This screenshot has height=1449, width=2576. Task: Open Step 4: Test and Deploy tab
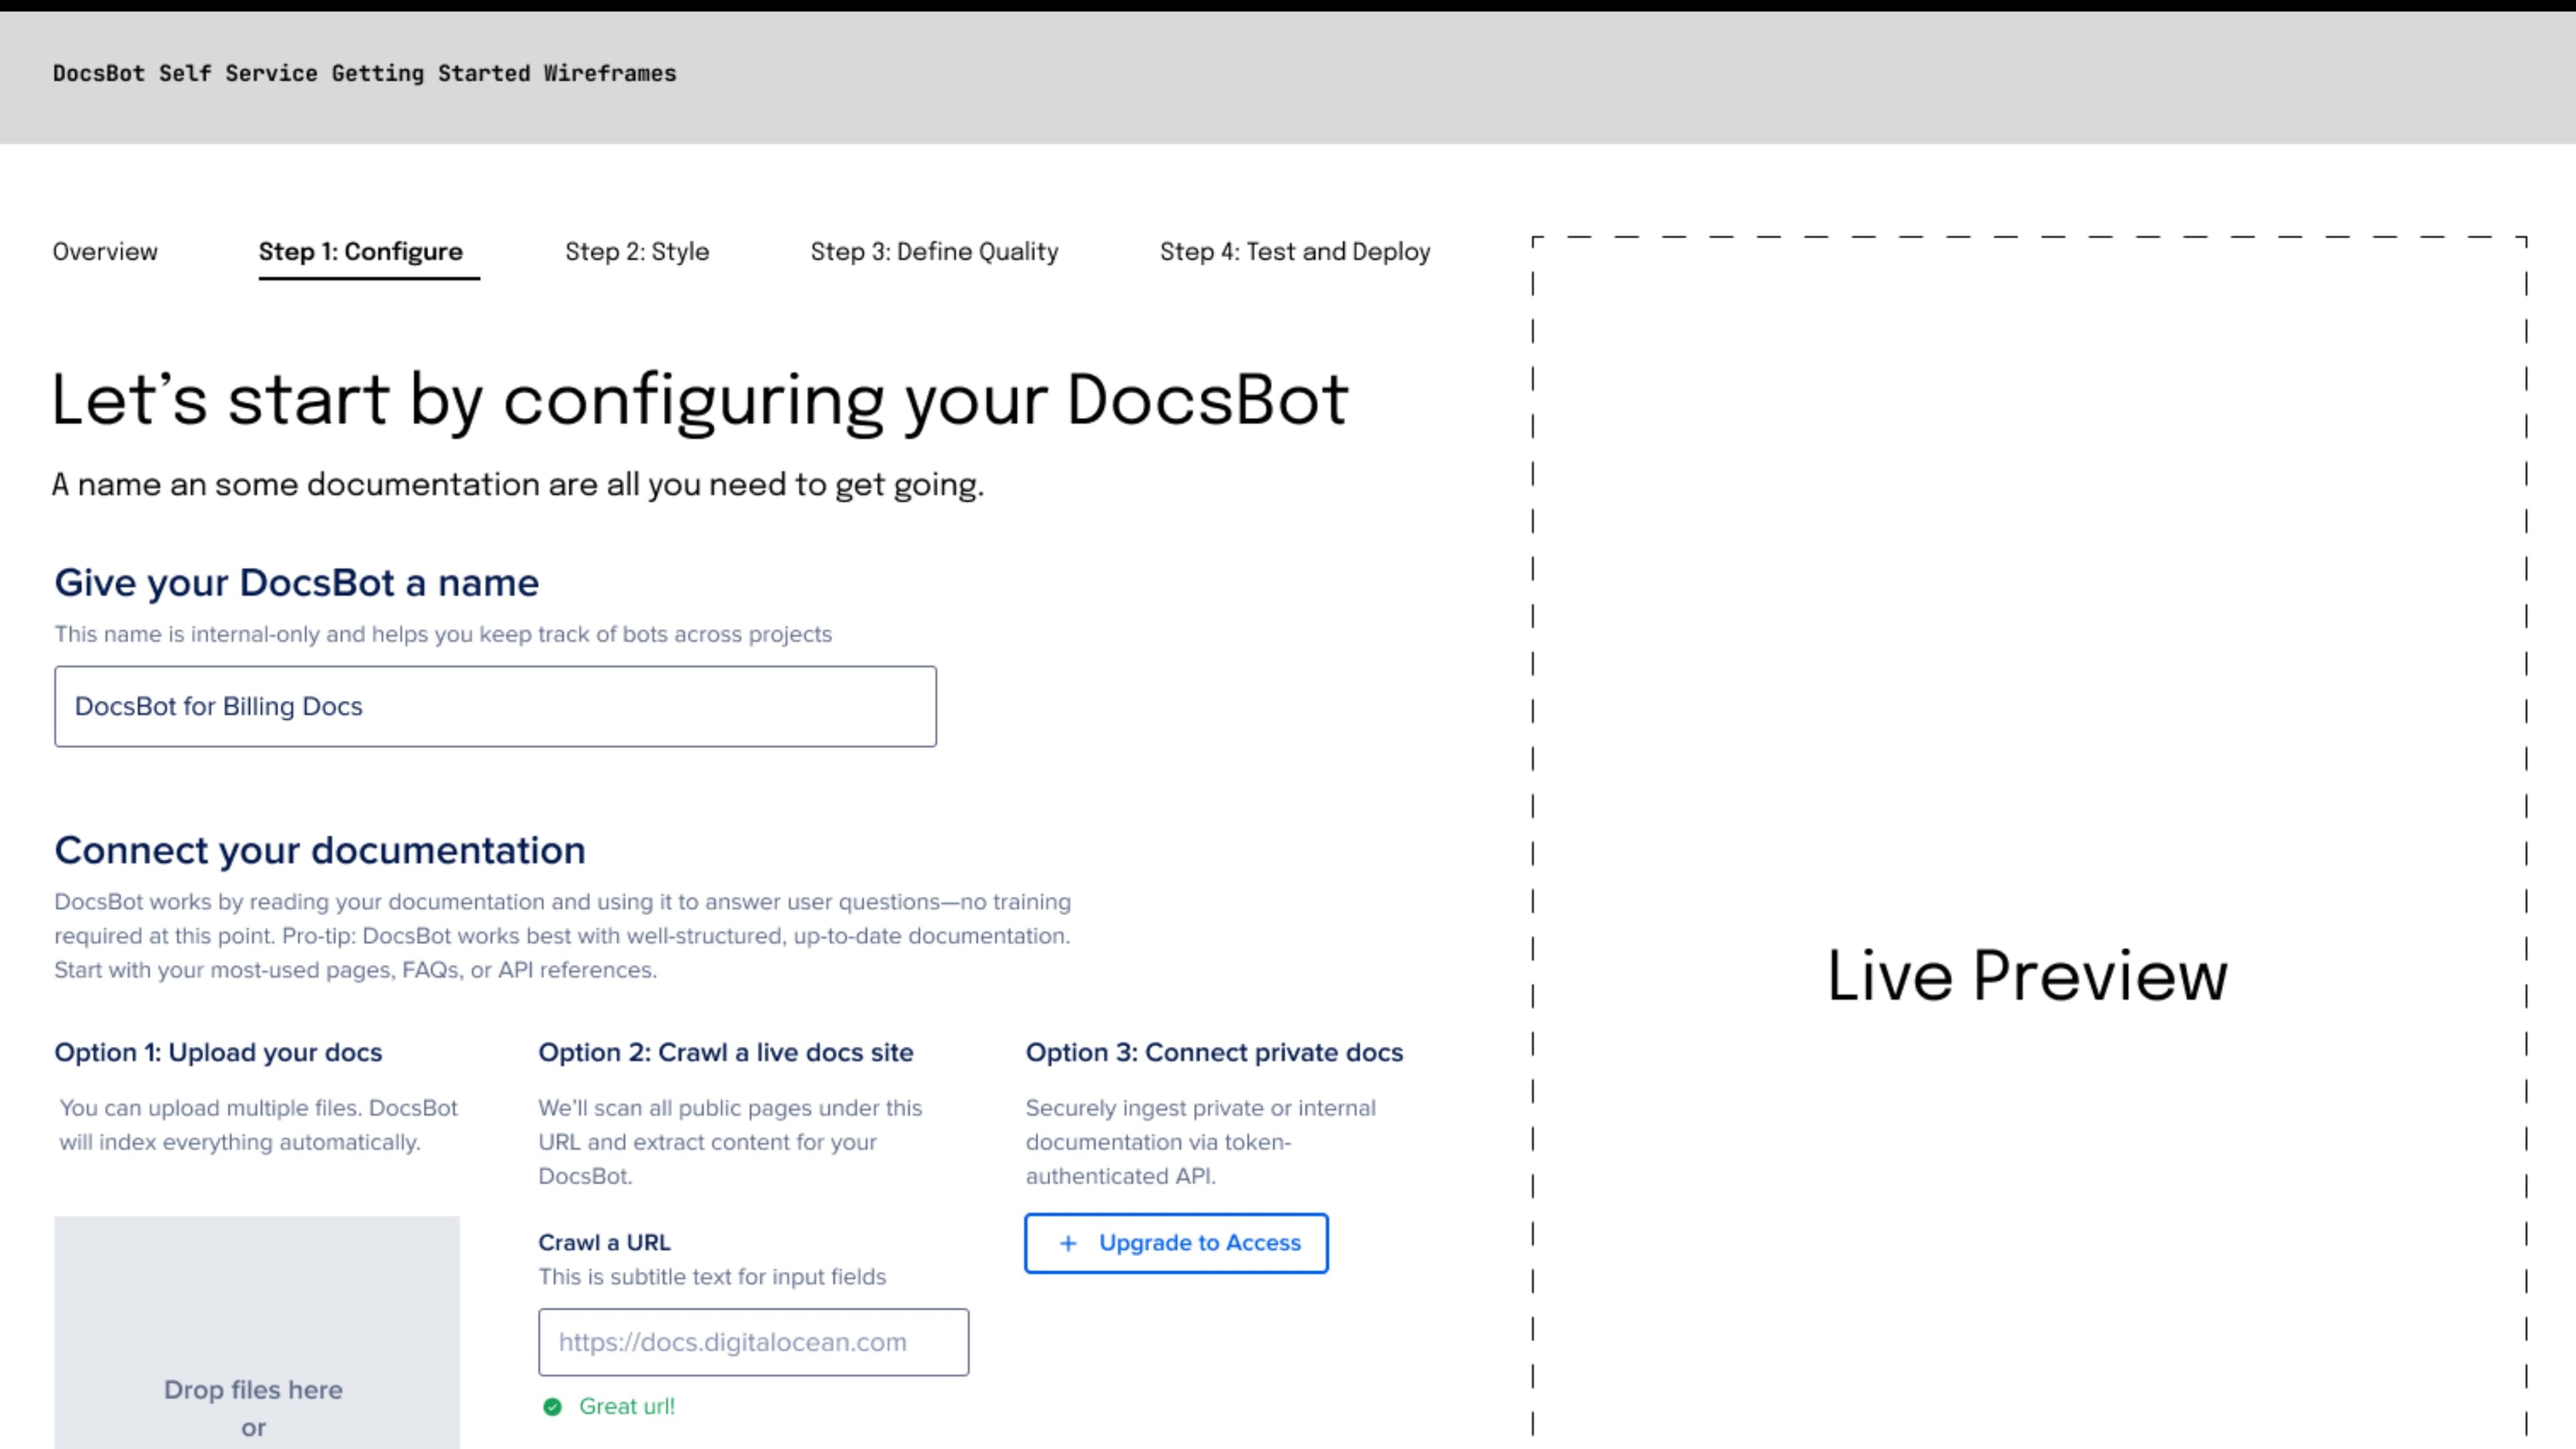[x=1295, y=252]
